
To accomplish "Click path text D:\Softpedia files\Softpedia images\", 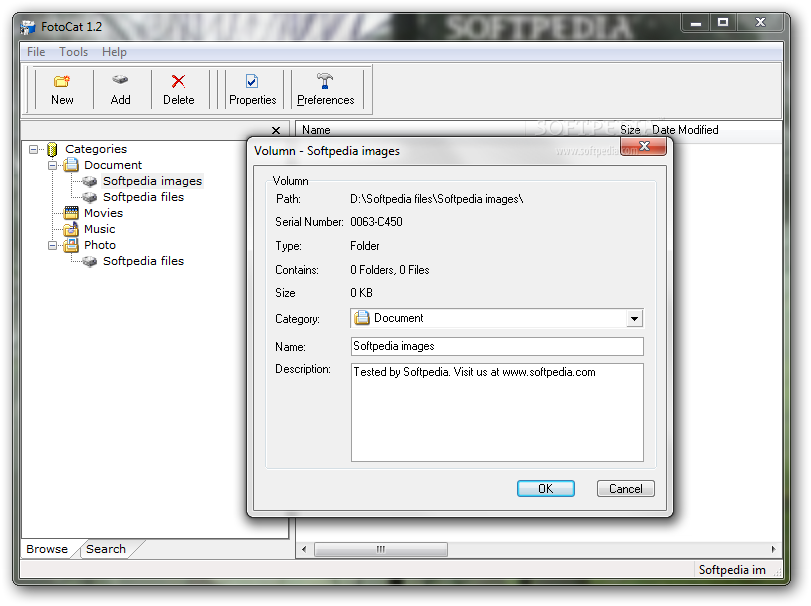I will (437, 199).
